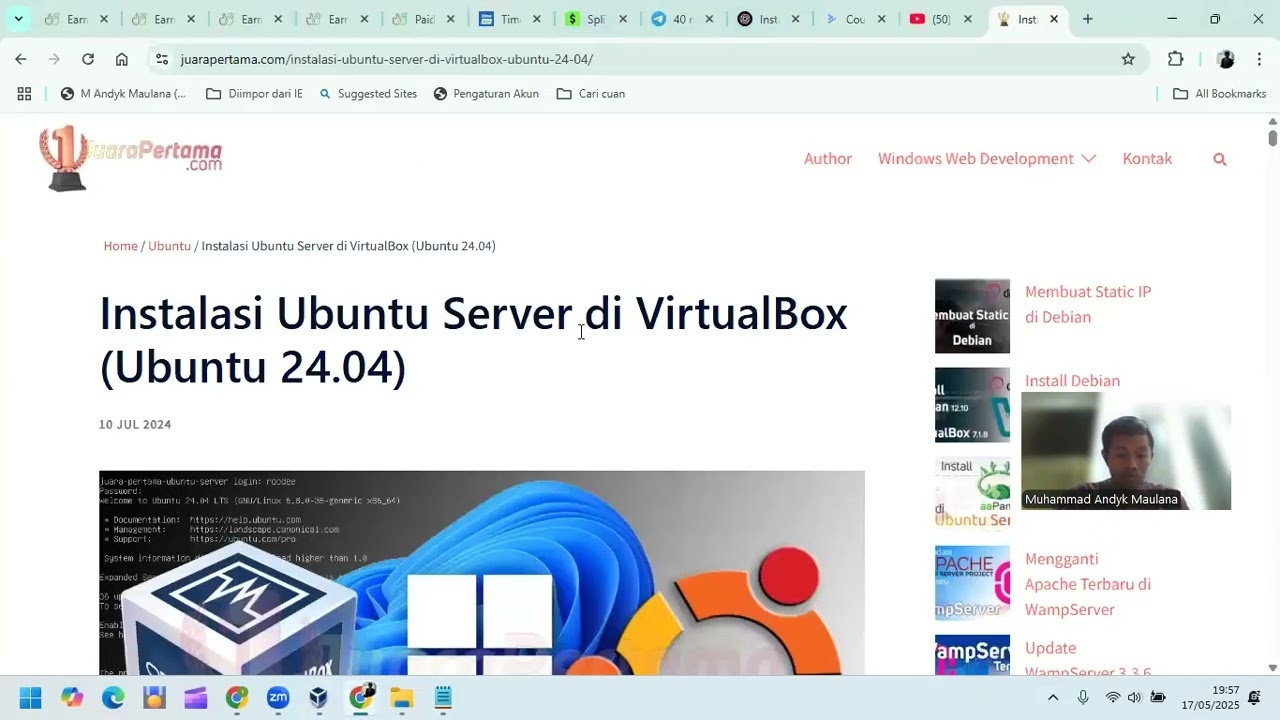Open Windows Web Development menu item
This screenshot has height=720, width=1280.
coord(975,159)
